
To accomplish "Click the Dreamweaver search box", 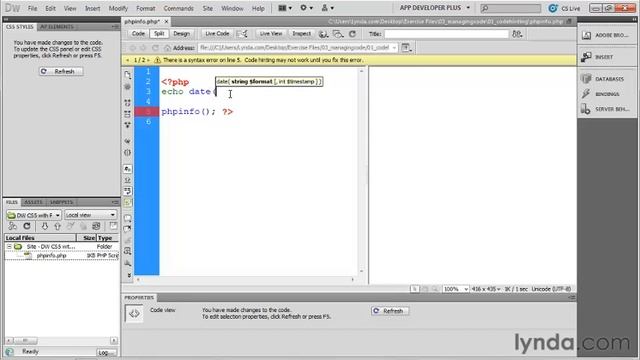I will coord(510,8).
